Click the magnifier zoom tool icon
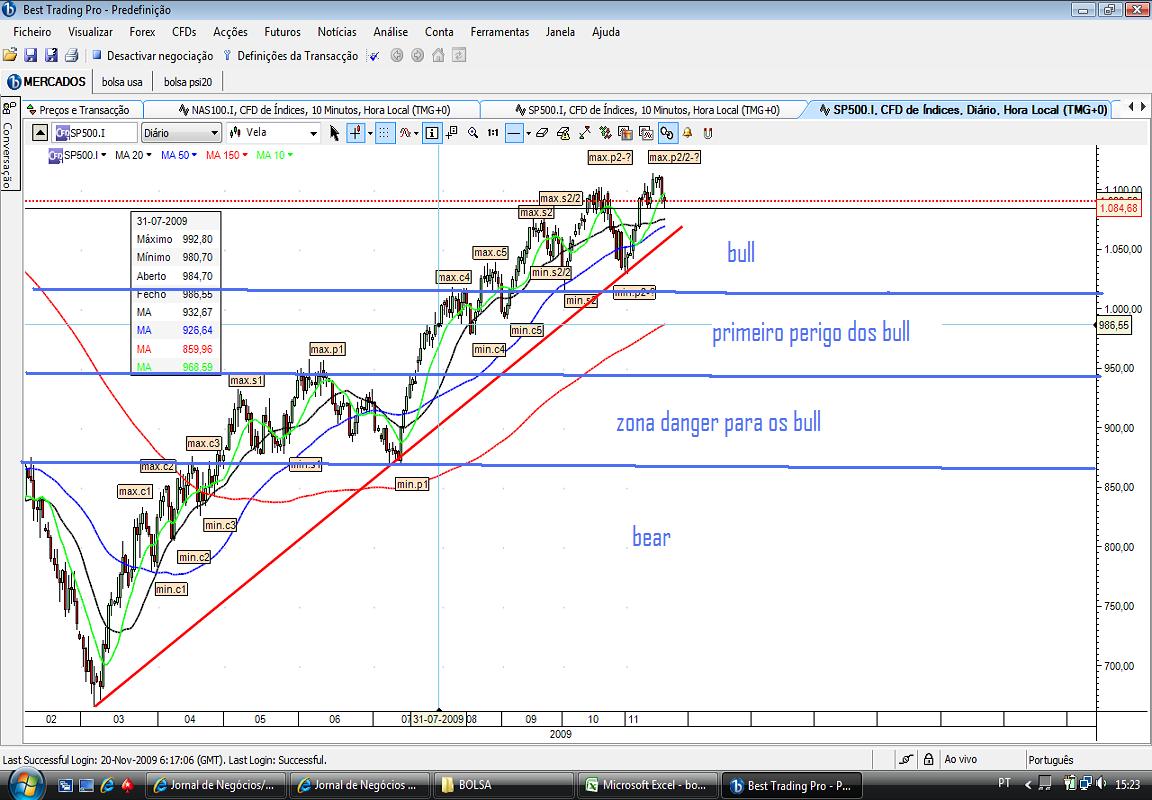This screenshot has height=800, width=1152. pos(472,133)
